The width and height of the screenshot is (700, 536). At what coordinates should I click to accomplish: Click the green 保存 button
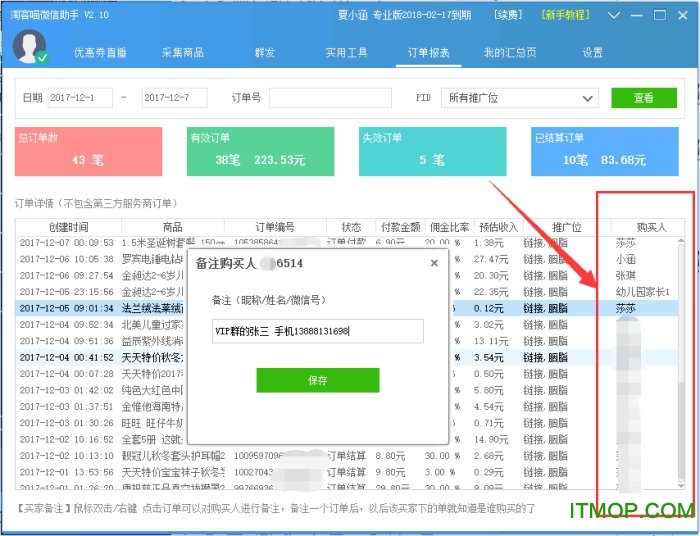pyautogui.click(x=317, y=380)
